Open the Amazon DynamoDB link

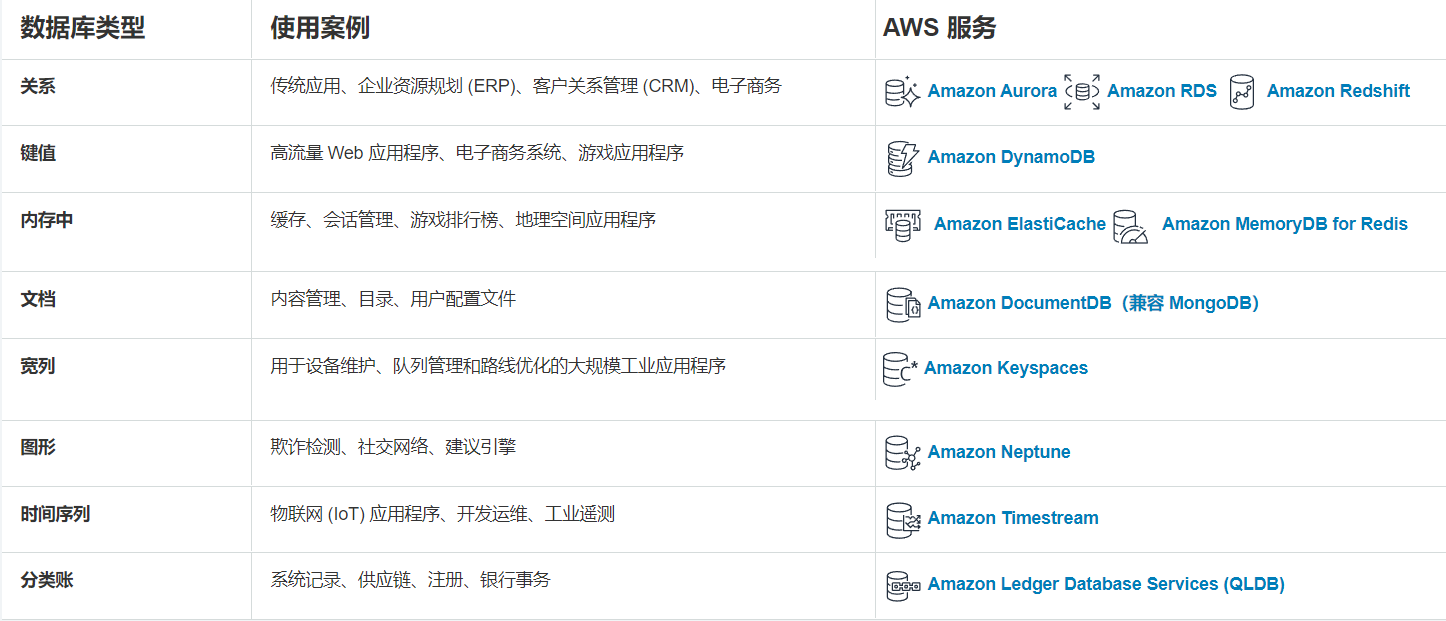[1011, 157]
